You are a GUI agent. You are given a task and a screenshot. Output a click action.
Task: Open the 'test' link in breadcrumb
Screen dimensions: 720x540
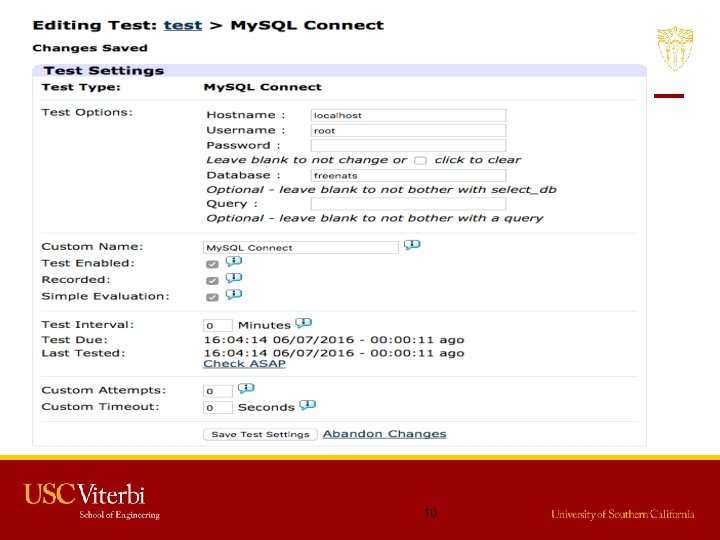pos(183,25)
